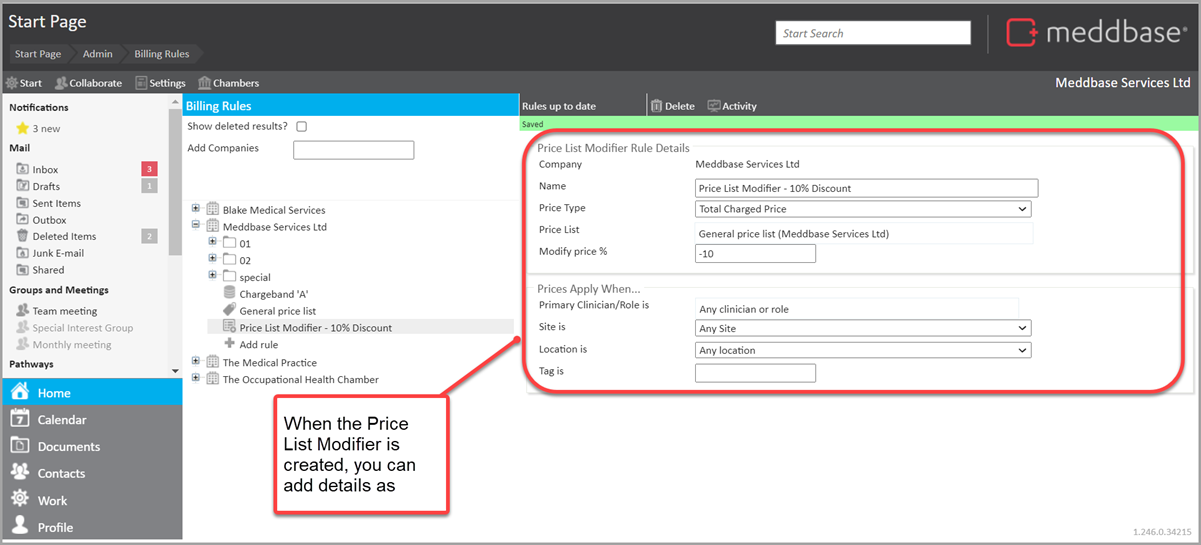The width and height of the screenshot is (1201, 545).
Task: Open the Site is dropdown
Action: 862,328
